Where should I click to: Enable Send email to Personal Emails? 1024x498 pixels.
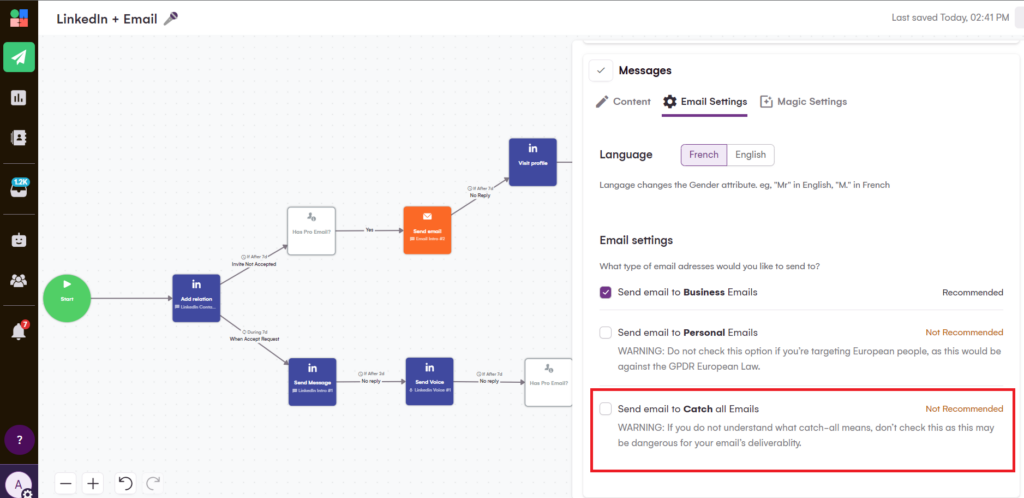(x=605, y=332)
